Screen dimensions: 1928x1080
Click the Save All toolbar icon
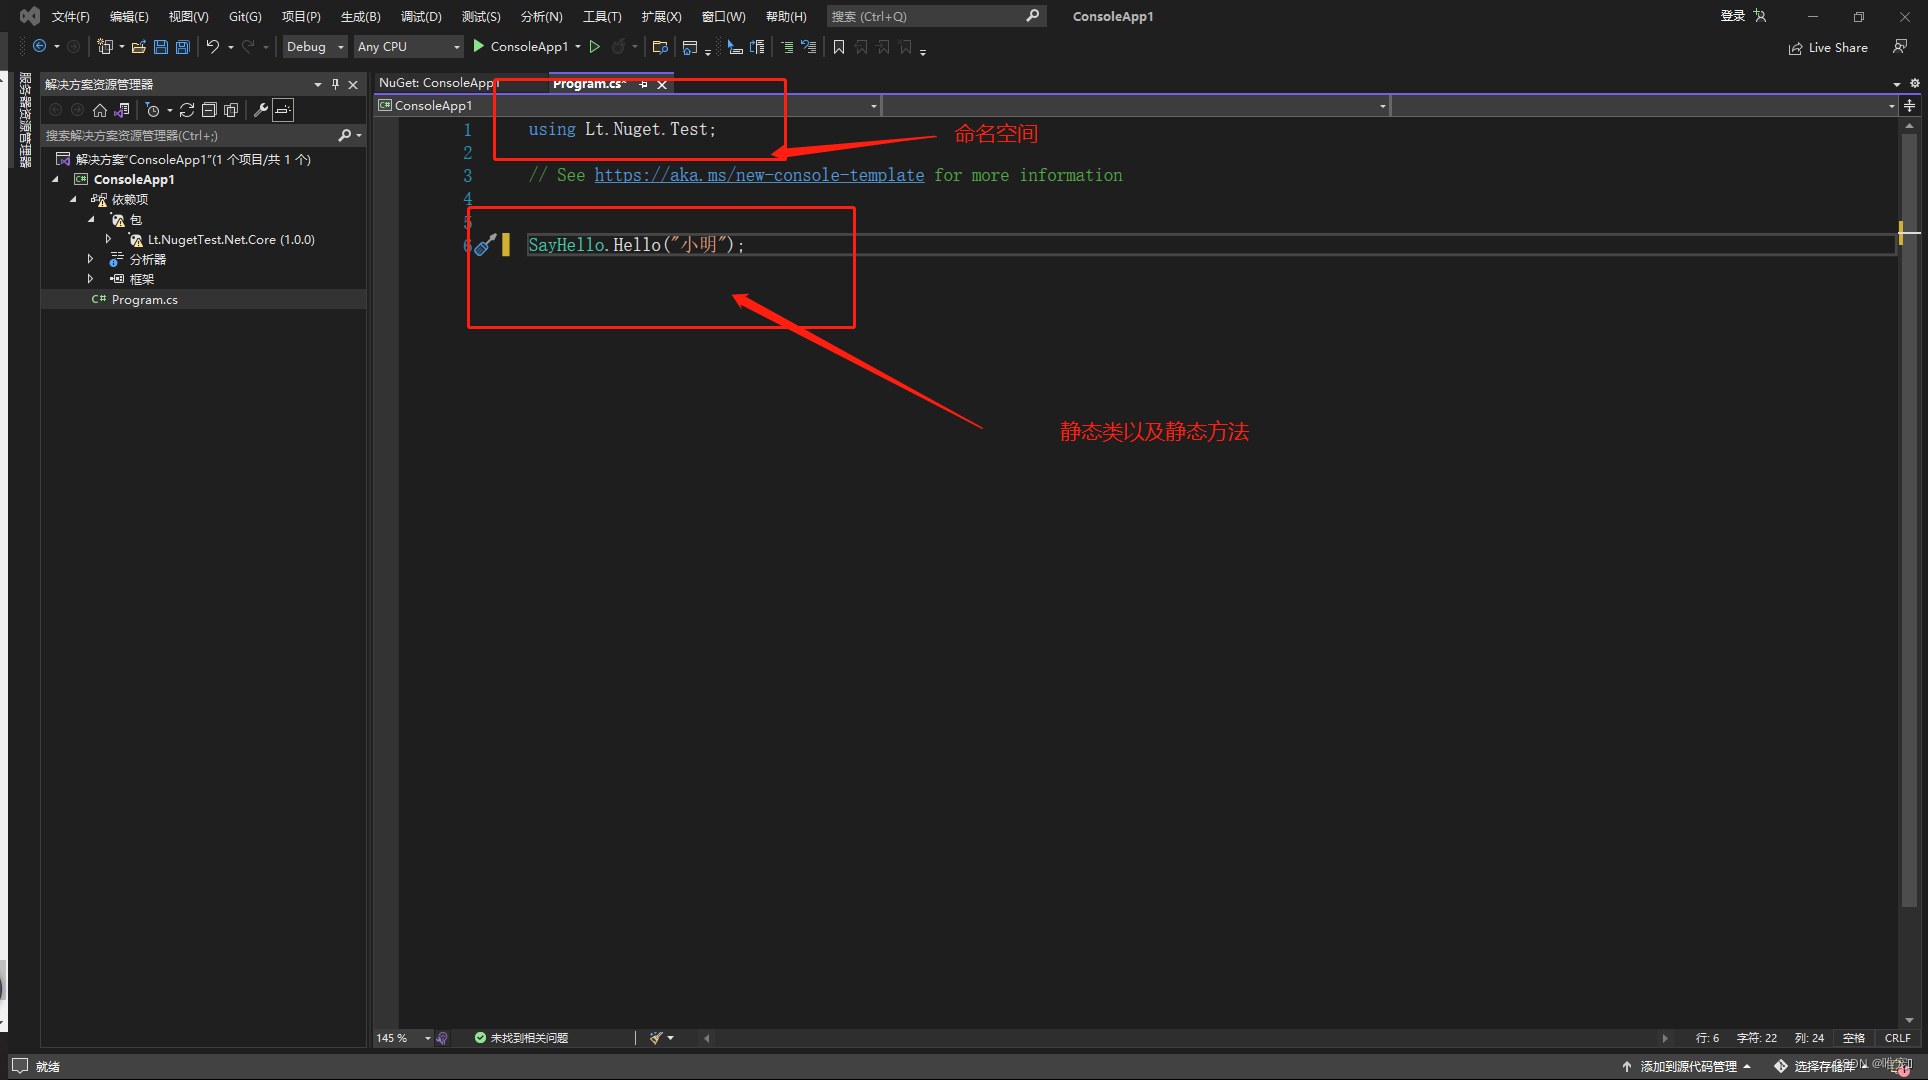tap(183, 47)
